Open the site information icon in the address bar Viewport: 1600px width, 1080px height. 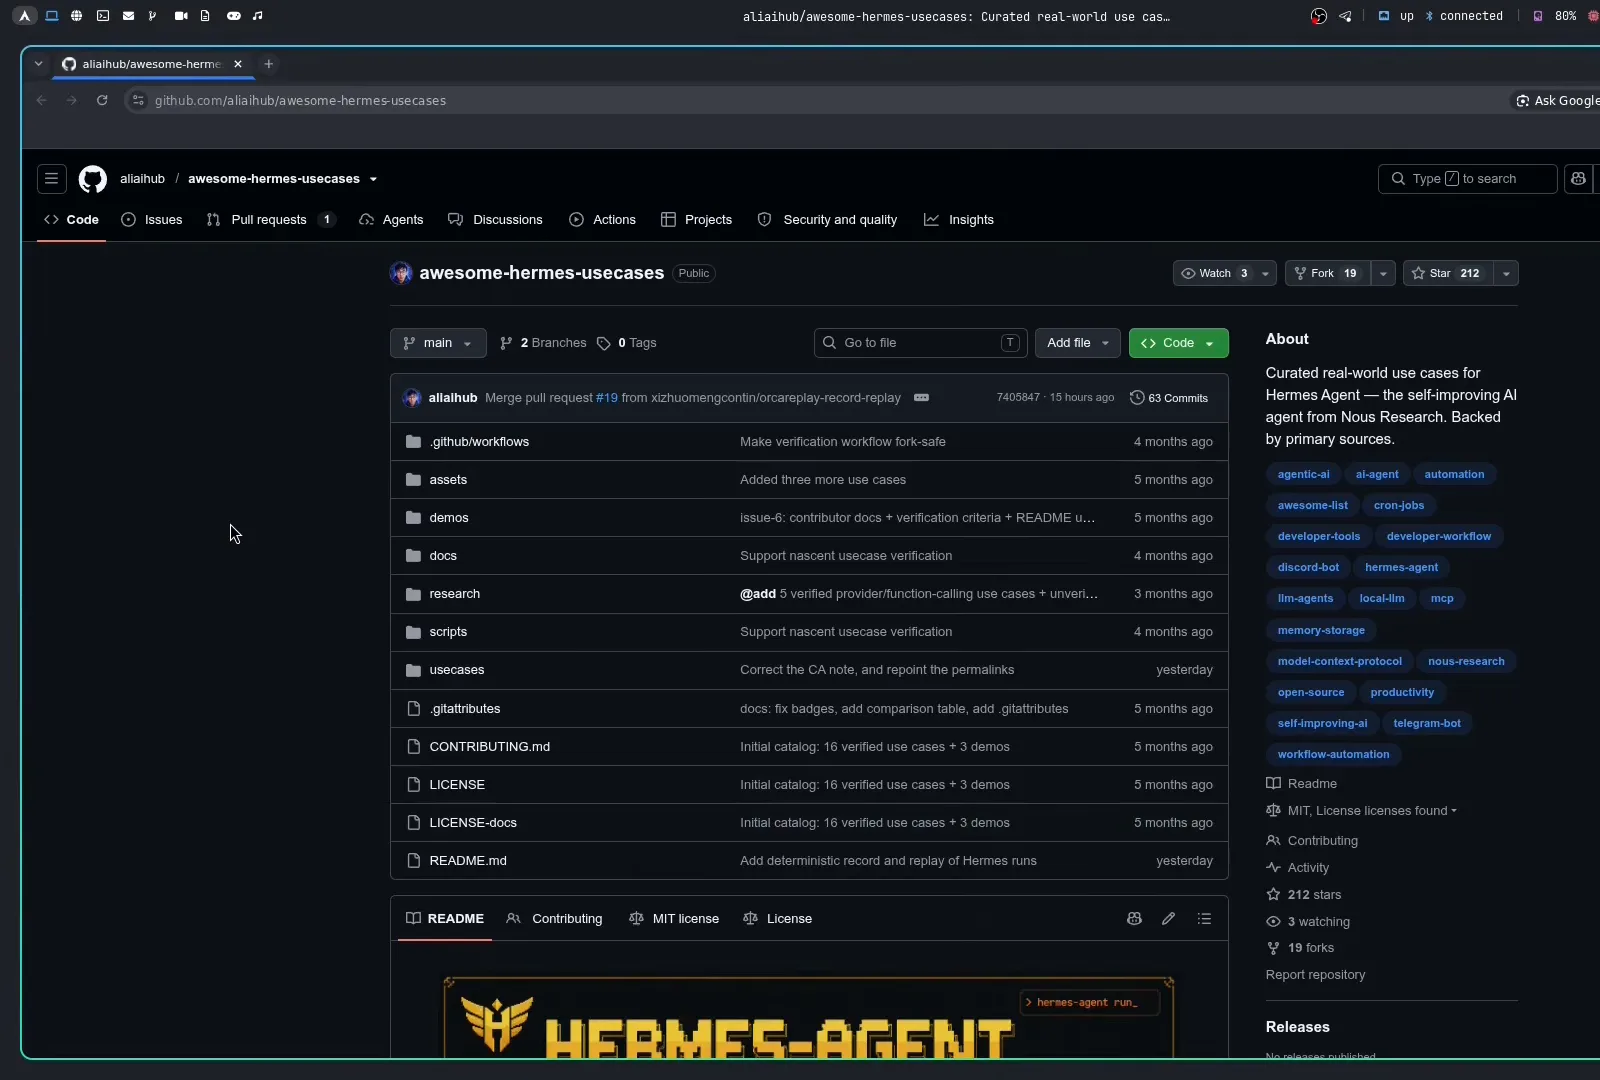139,100
